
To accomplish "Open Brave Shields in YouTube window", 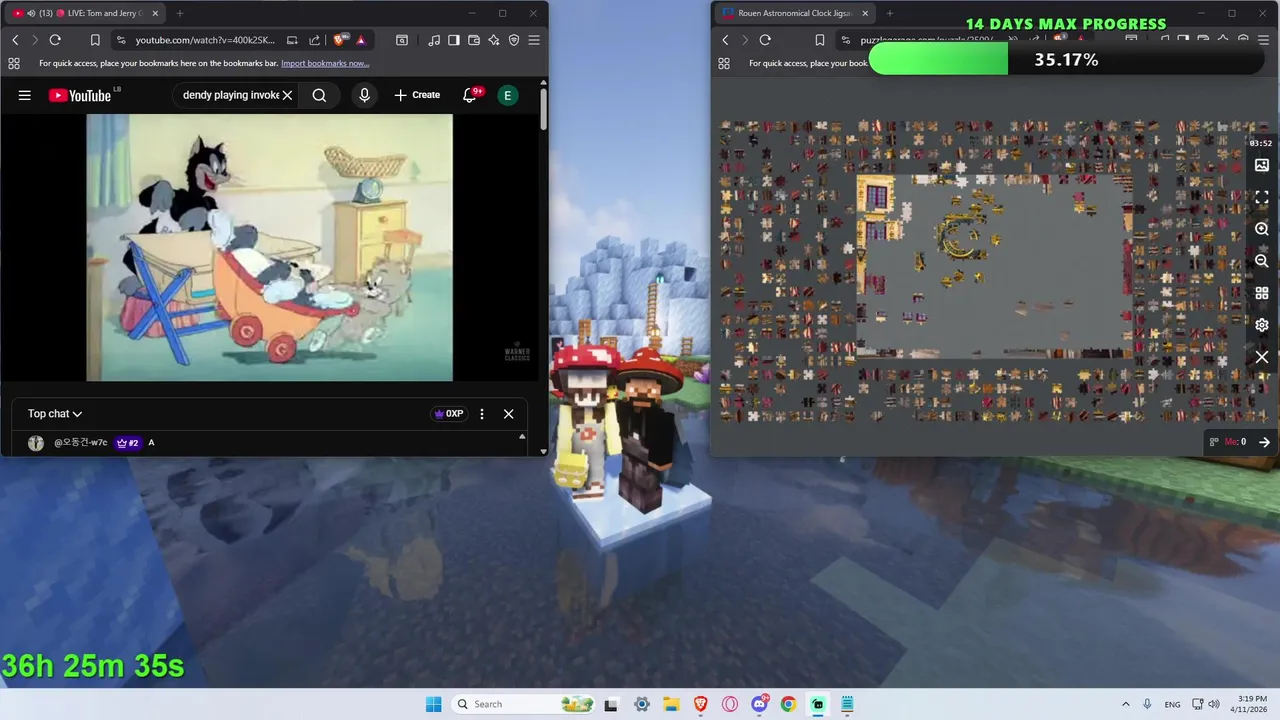I will tap(340, 40).
